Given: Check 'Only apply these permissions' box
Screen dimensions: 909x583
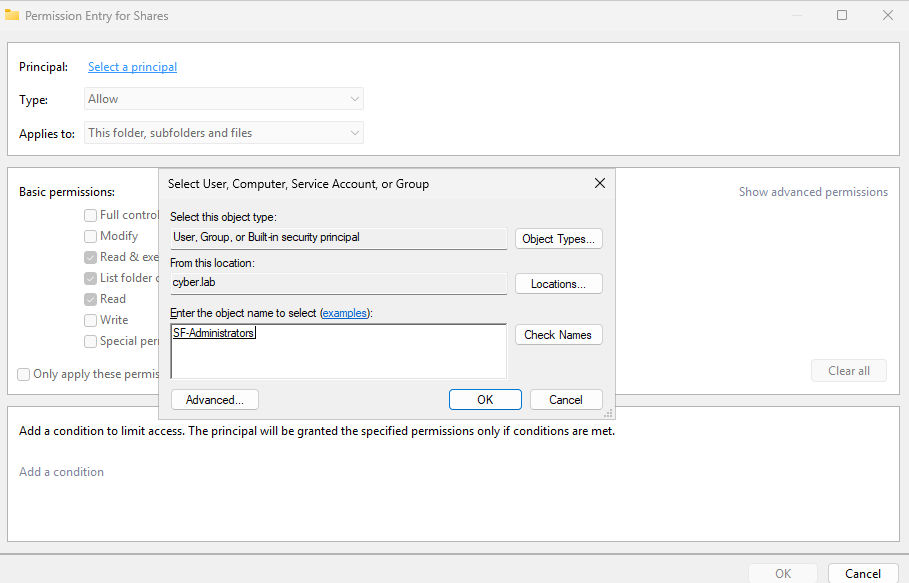Looking at the screenshot, I should pyautogui.click(x=23, y=374).
